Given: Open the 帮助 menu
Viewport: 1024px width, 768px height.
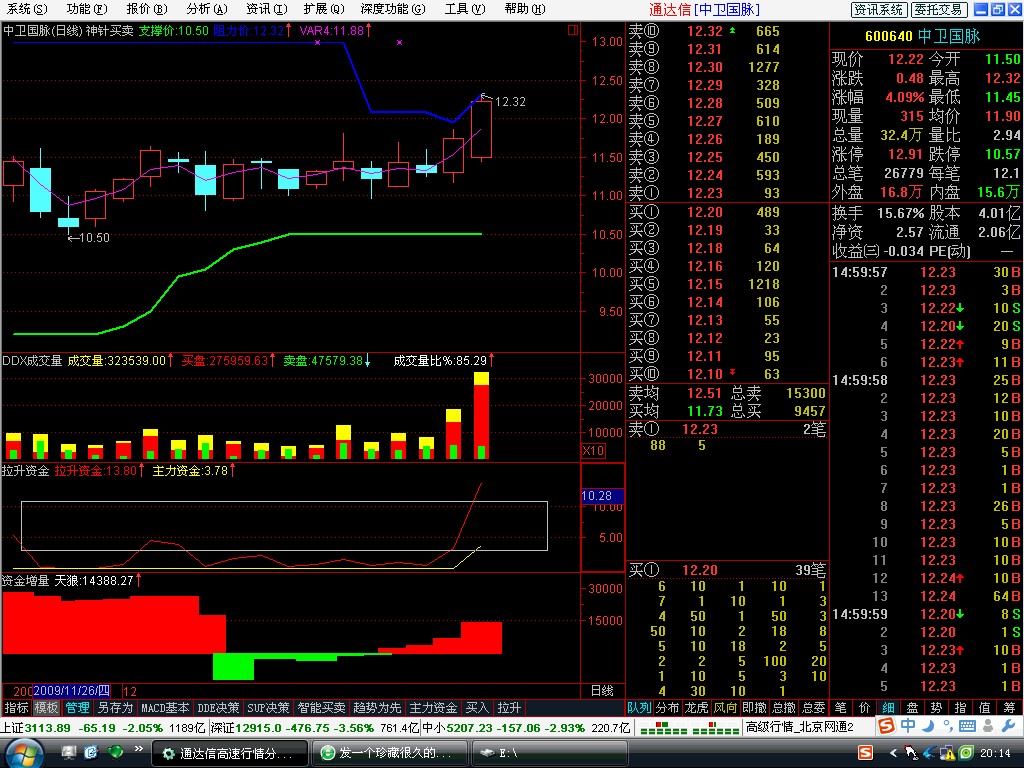Looking at the screenshot, I should point(525,9).
